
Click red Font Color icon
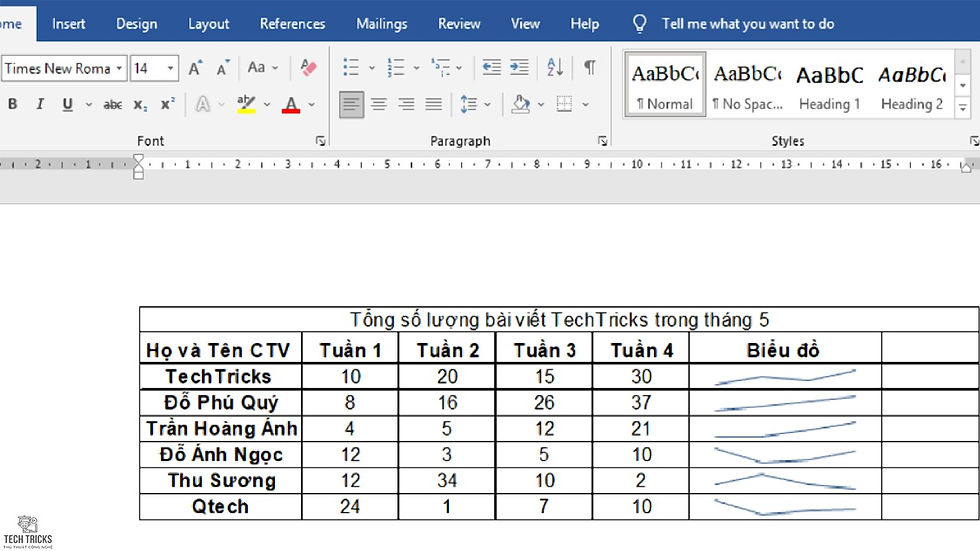pos(291,104)
